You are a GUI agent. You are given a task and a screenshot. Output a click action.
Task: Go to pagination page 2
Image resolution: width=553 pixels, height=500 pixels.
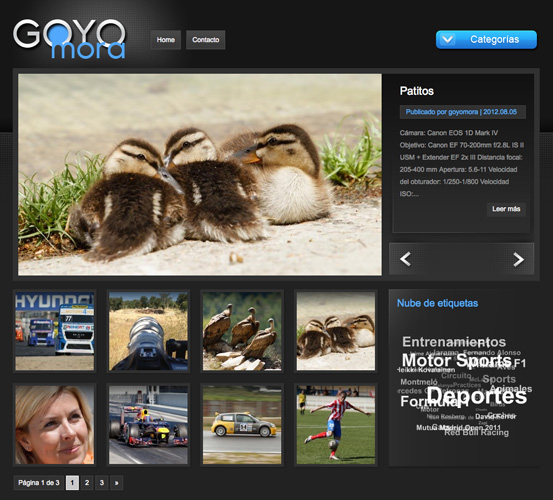87,483
